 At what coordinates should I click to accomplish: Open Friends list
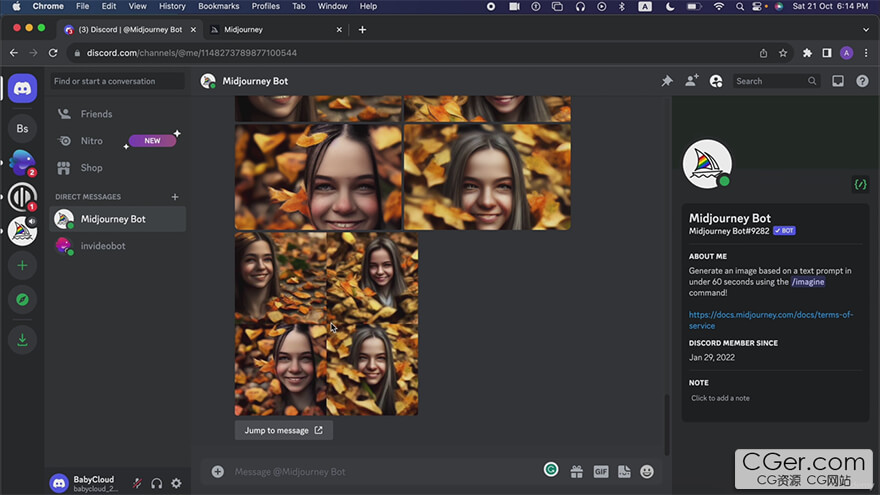pos(117,114)
